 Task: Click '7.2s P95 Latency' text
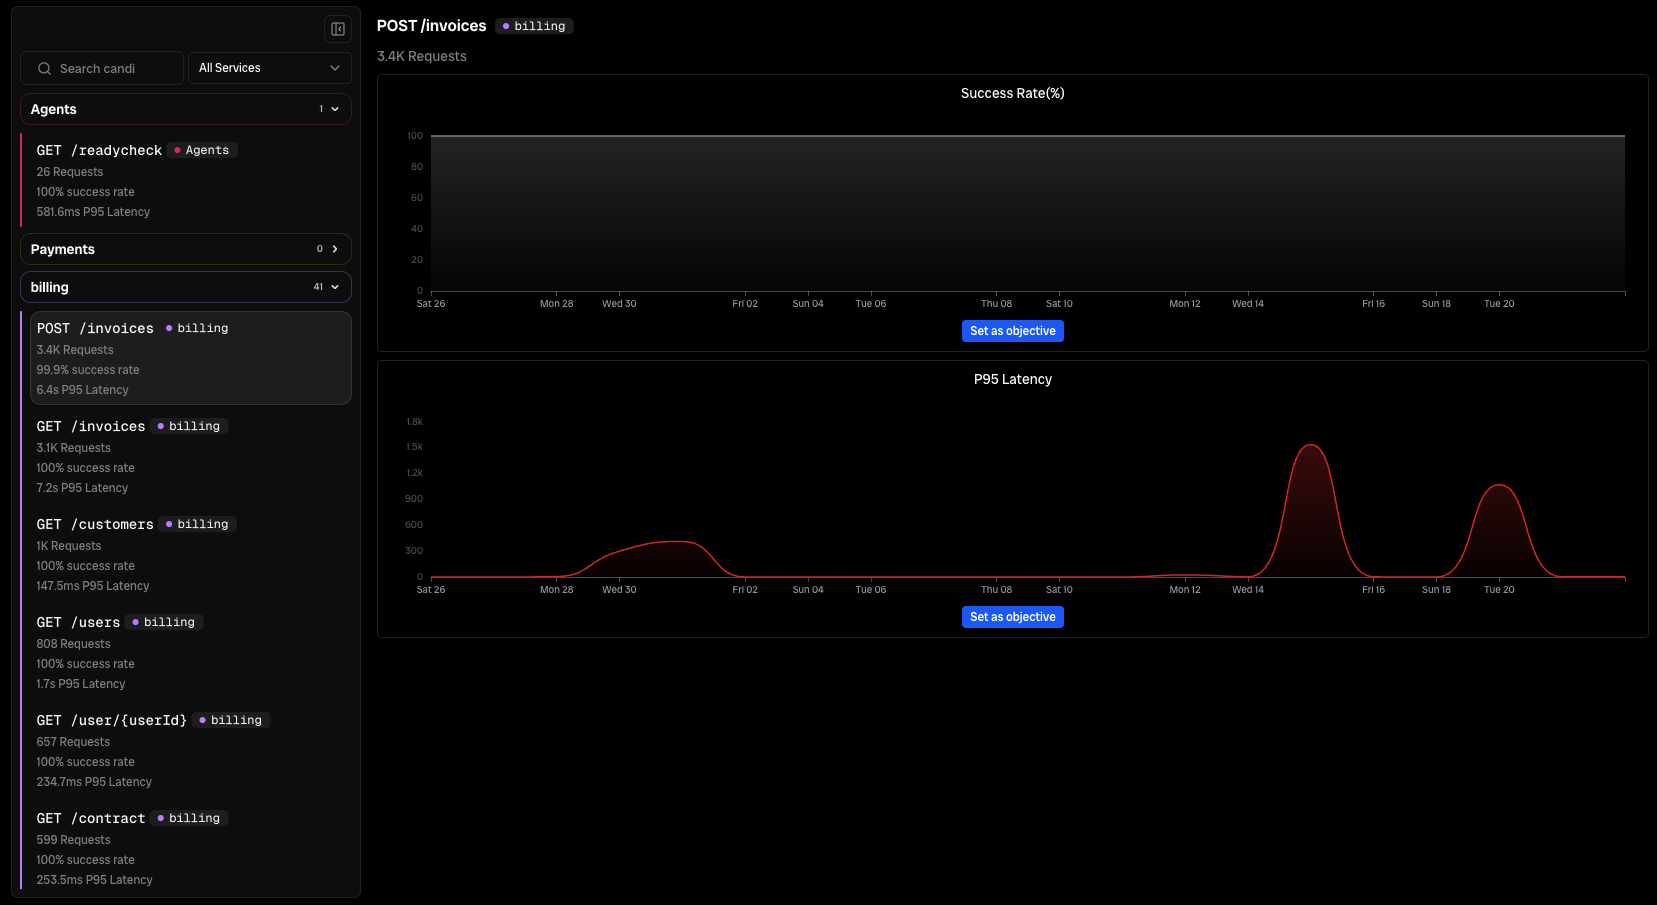82,488
